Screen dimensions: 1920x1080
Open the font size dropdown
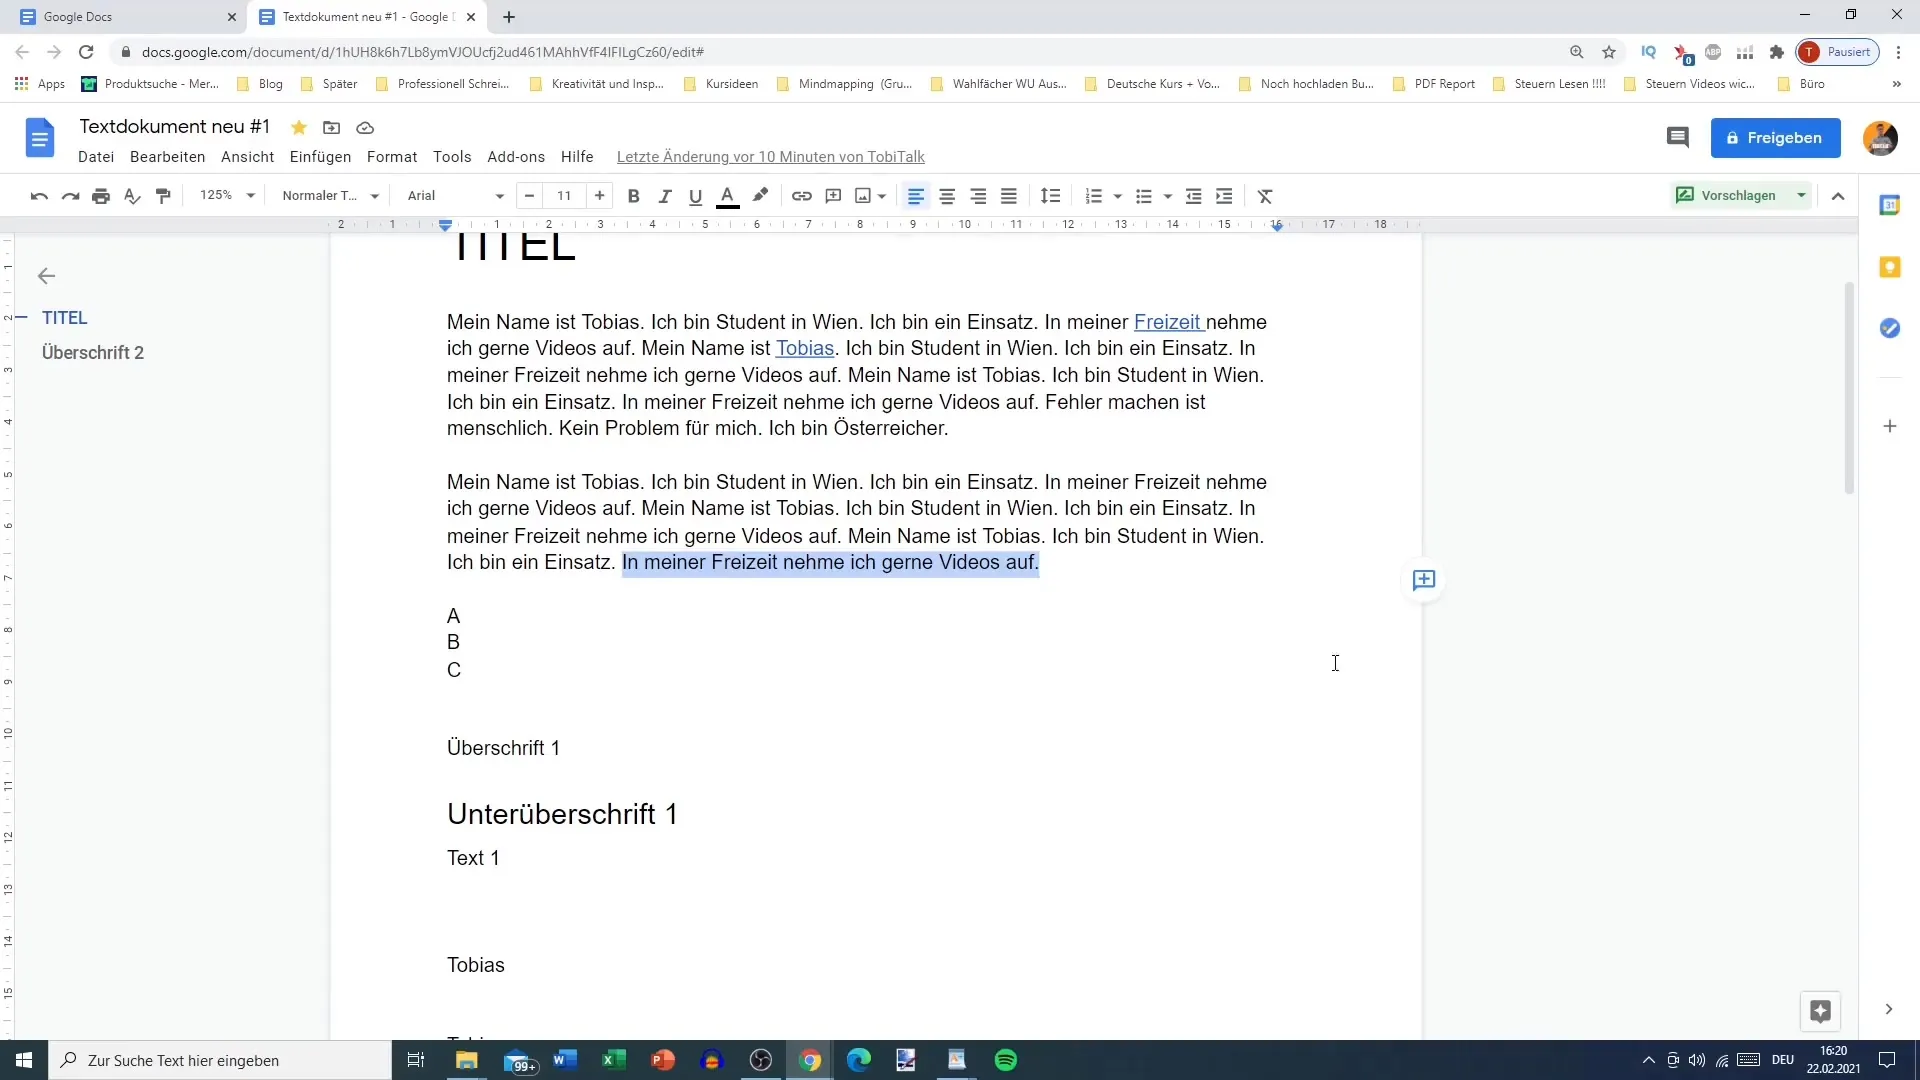pos(564,195)
